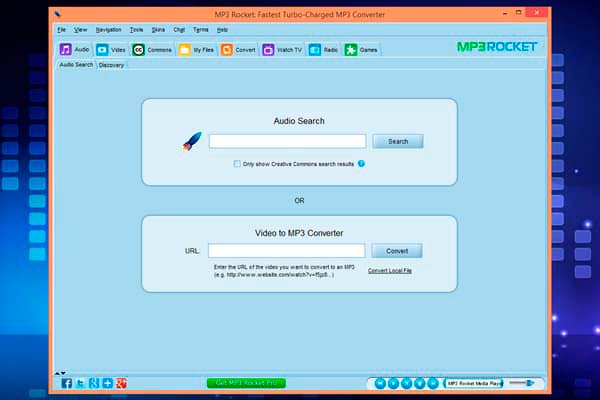The image size is (600, 400).
Task: Click the next track player button
Action: point(432,383)
